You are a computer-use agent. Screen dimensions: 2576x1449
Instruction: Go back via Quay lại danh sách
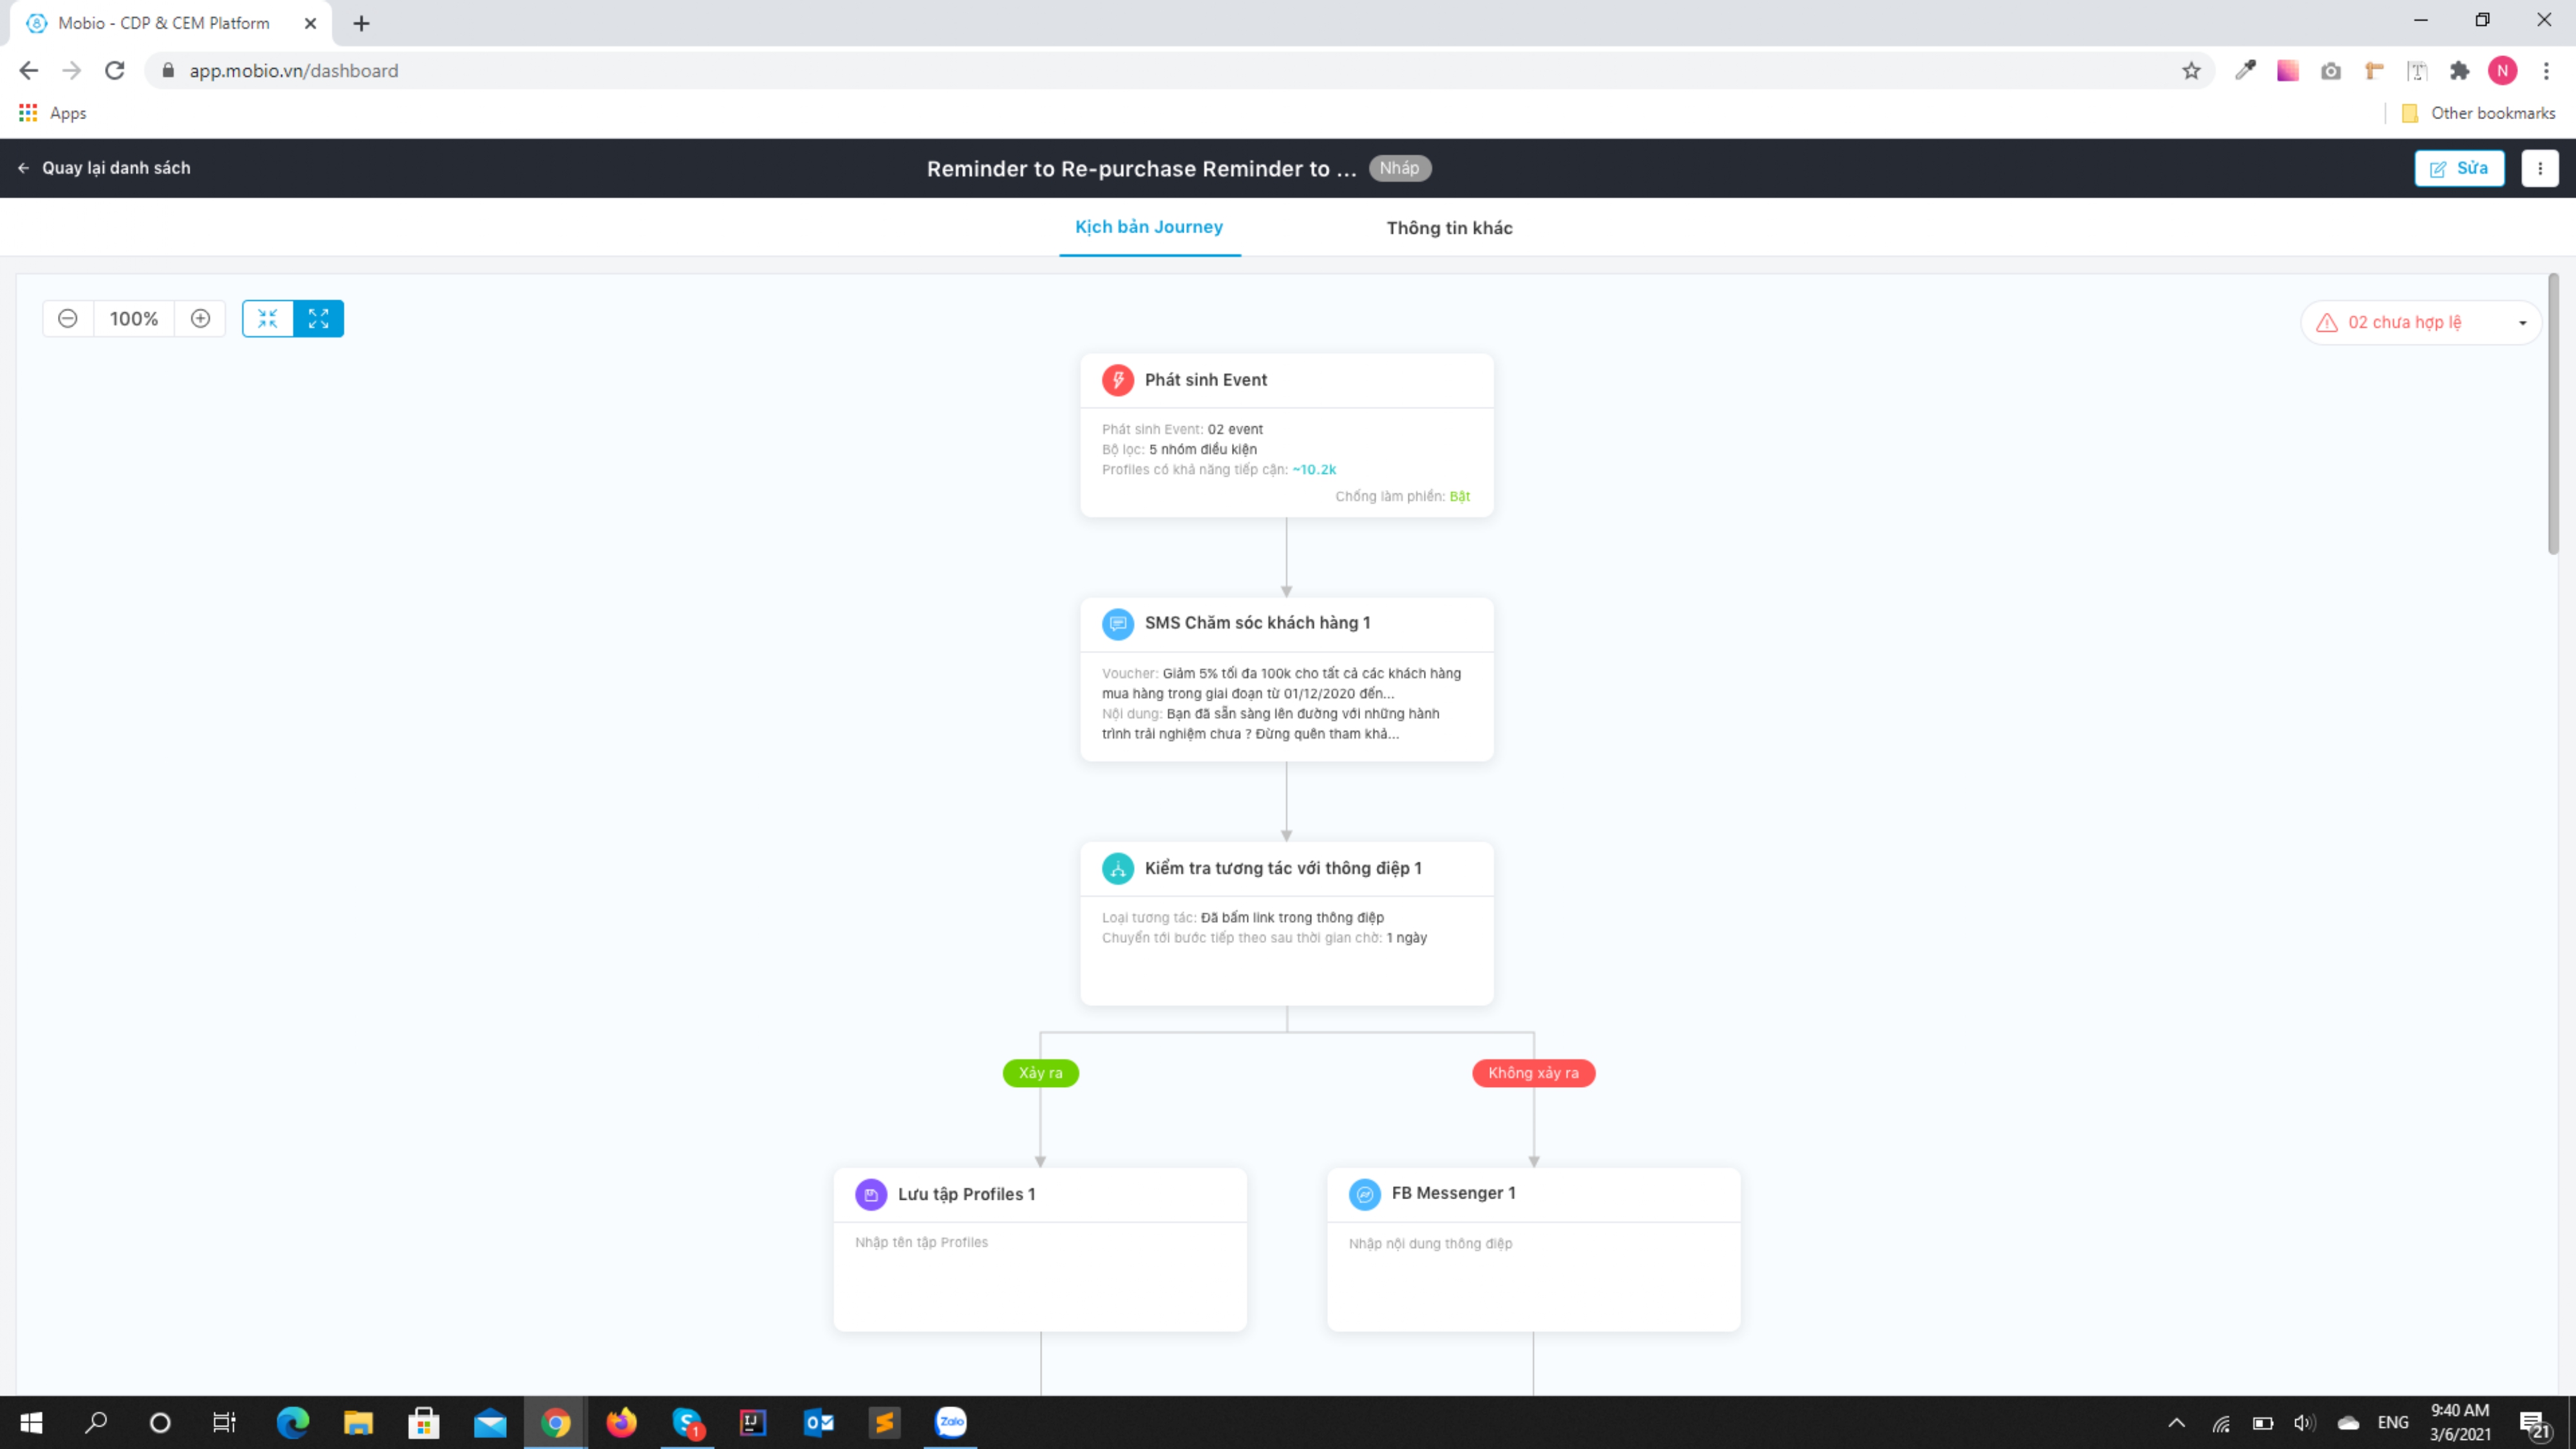coord(105,168)
